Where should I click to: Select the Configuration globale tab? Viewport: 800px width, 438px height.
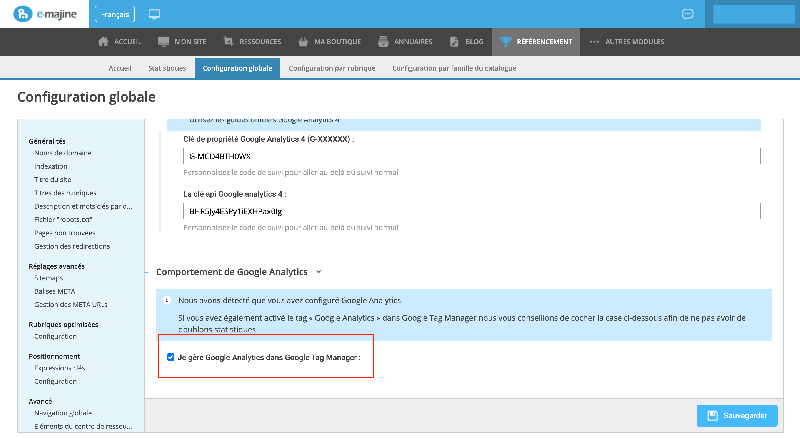237,68
